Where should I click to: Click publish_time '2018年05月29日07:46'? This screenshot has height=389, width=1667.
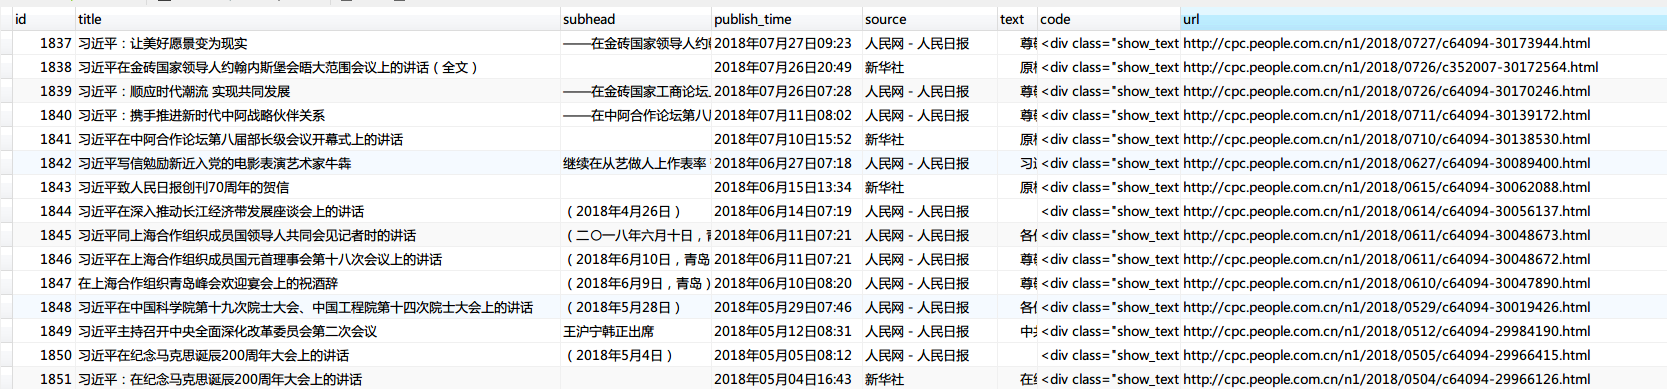point(783,307)
